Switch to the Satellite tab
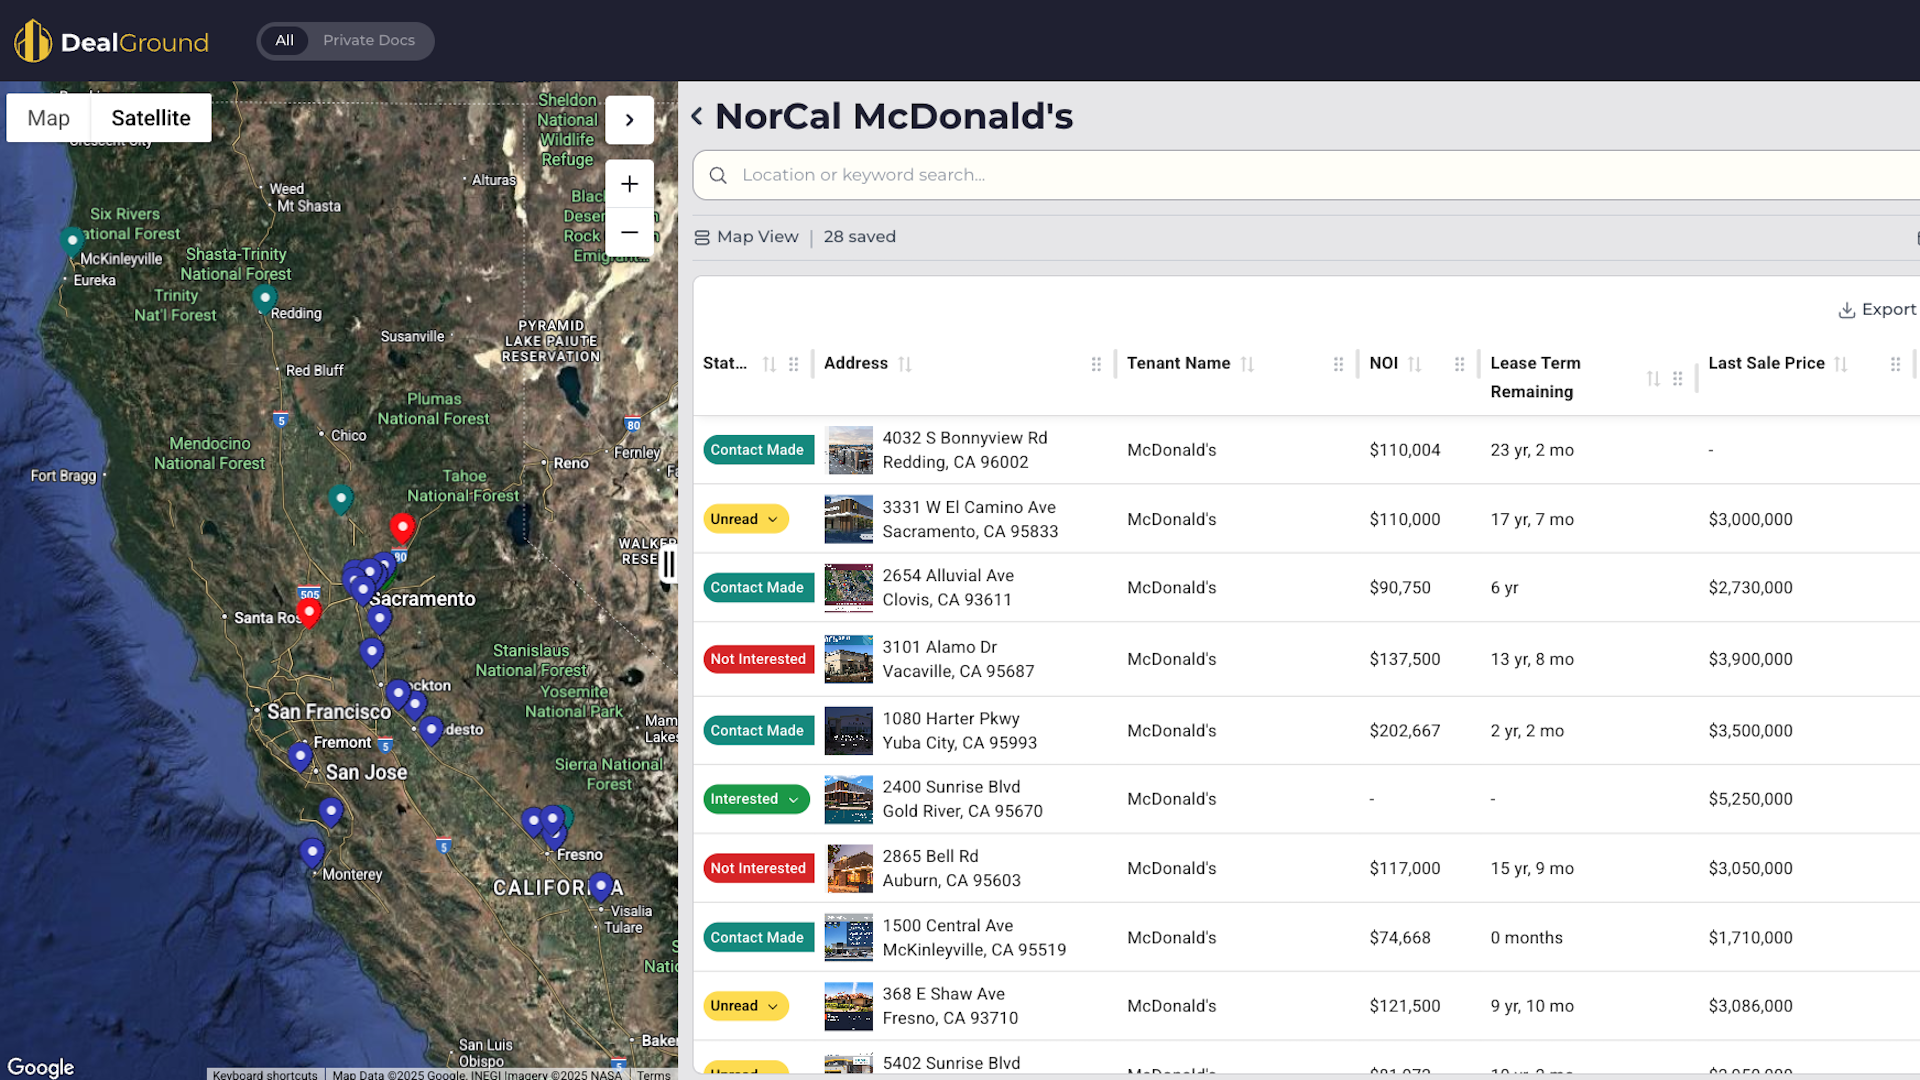Screen dimensions: 1920x1080 151,118
